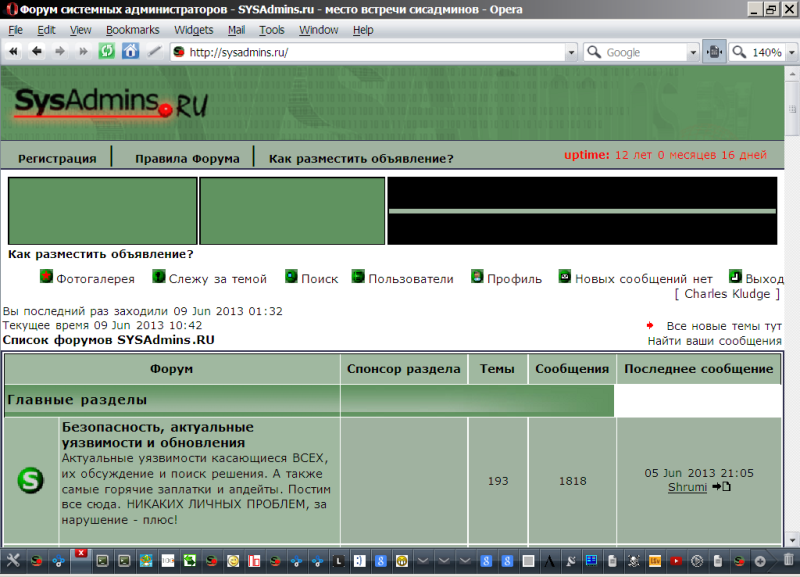This screenshot has height=577, width=800.
Task: Switch to the tab with the map icon
Action: coord(146,561)
